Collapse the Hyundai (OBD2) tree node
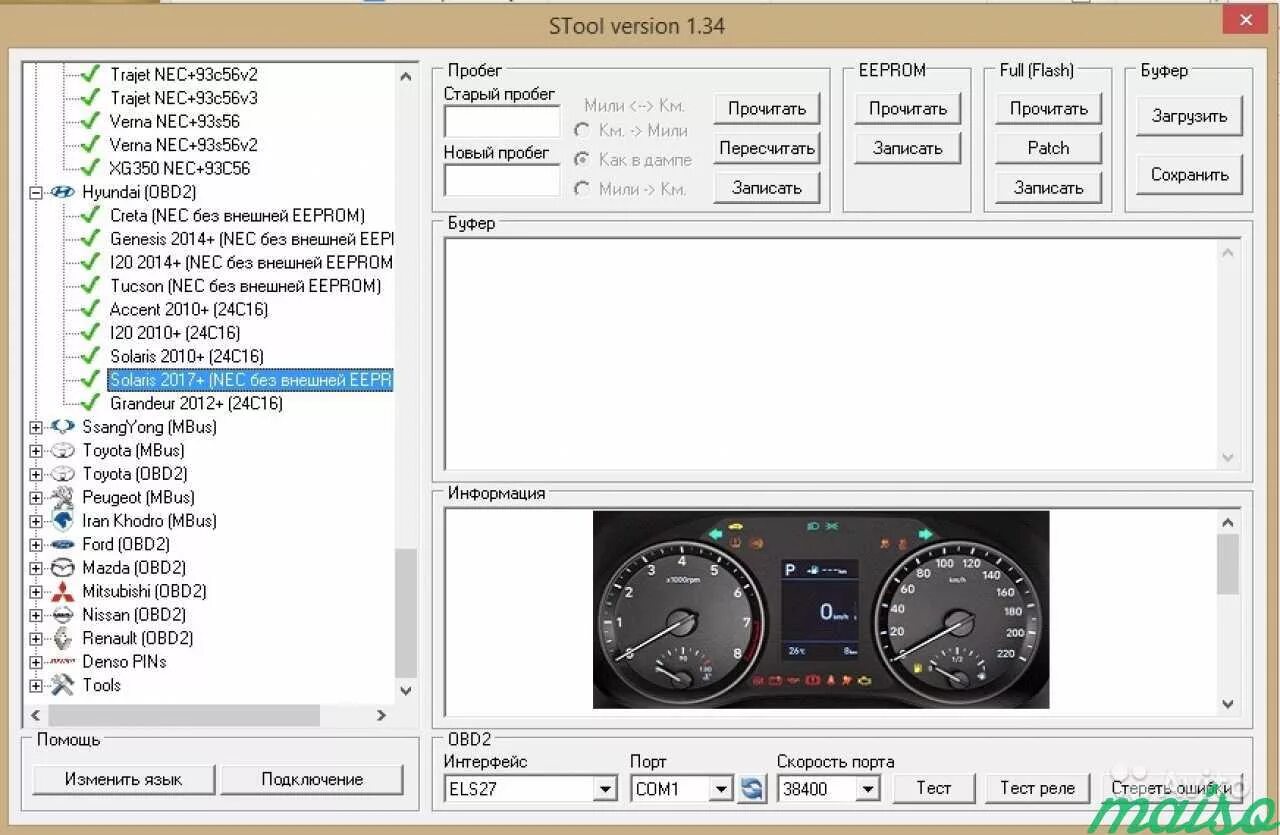This screenshot has width=1280, height=835. [x=36, y=192]
